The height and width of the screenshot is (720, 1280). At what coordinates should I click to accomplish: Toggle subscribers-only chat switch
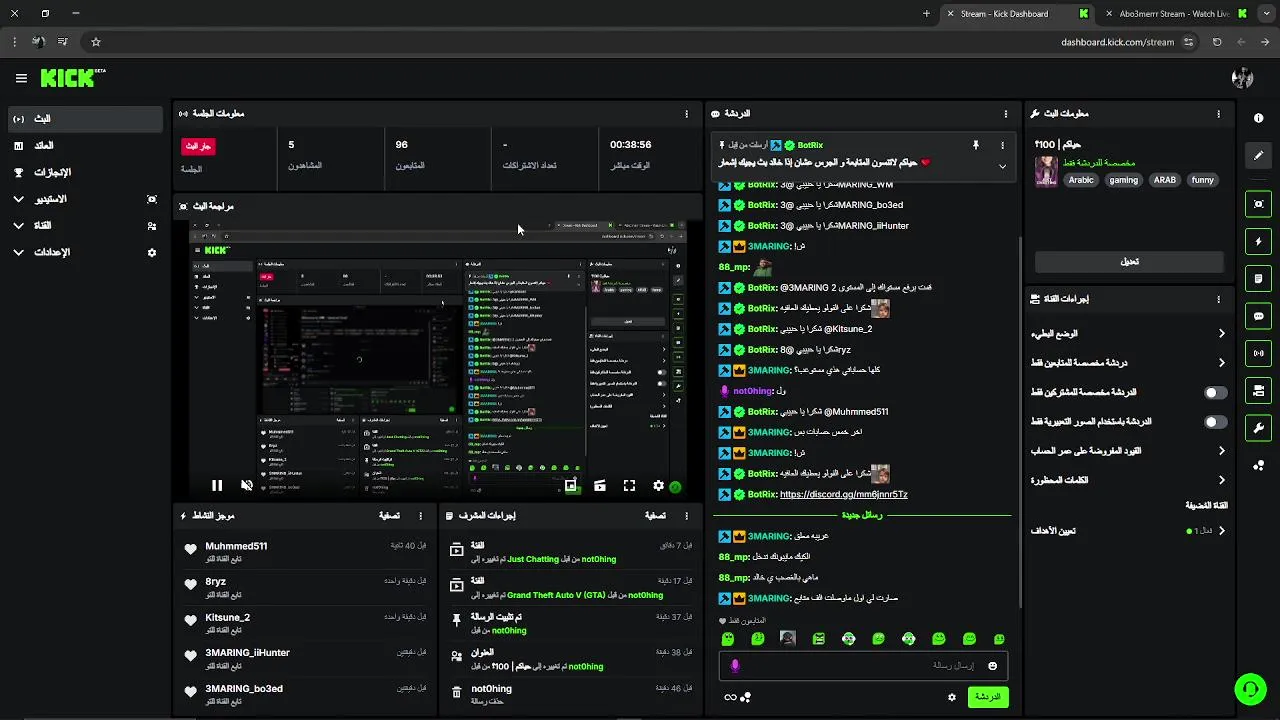pyautogui.click(x=1215, y=393)
